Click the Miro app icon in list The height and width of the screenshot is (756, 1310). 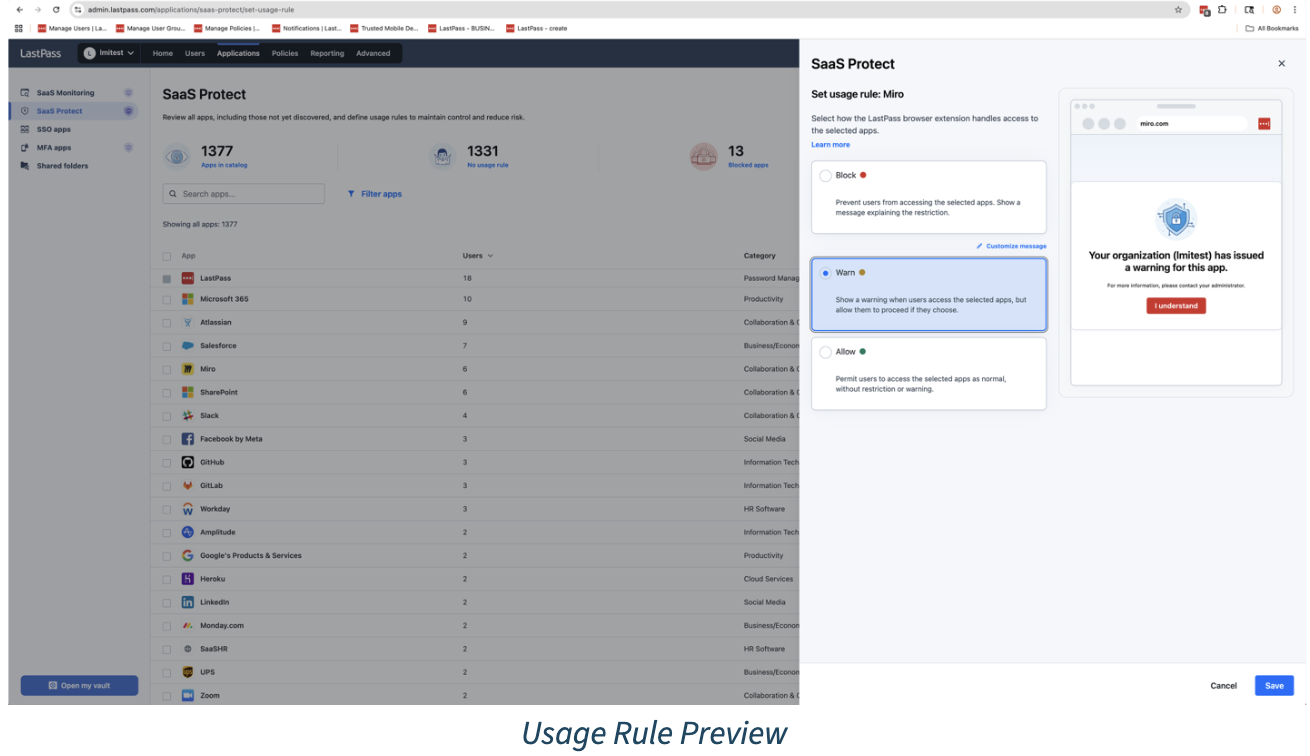187,369
